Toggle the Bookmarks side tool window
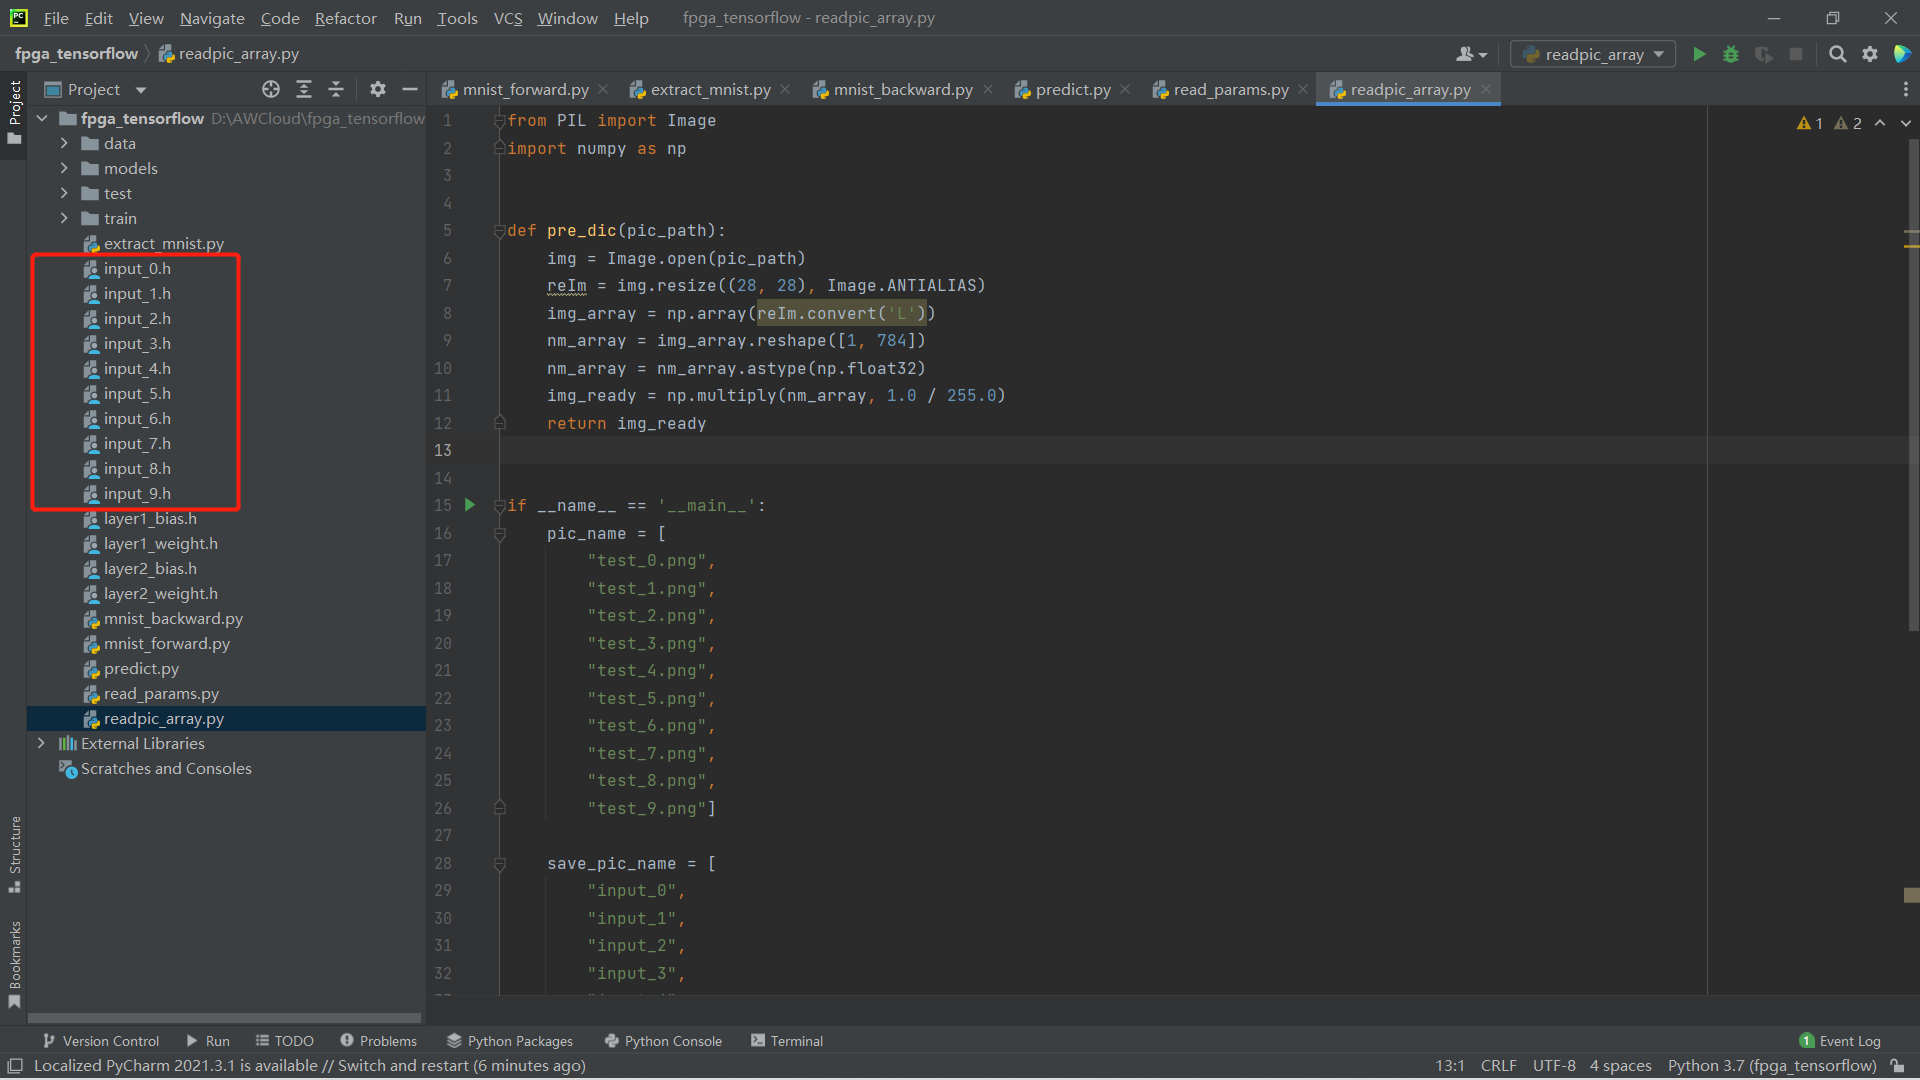The height and width of the screenshot is (1080, 1920). pos(14,965)
